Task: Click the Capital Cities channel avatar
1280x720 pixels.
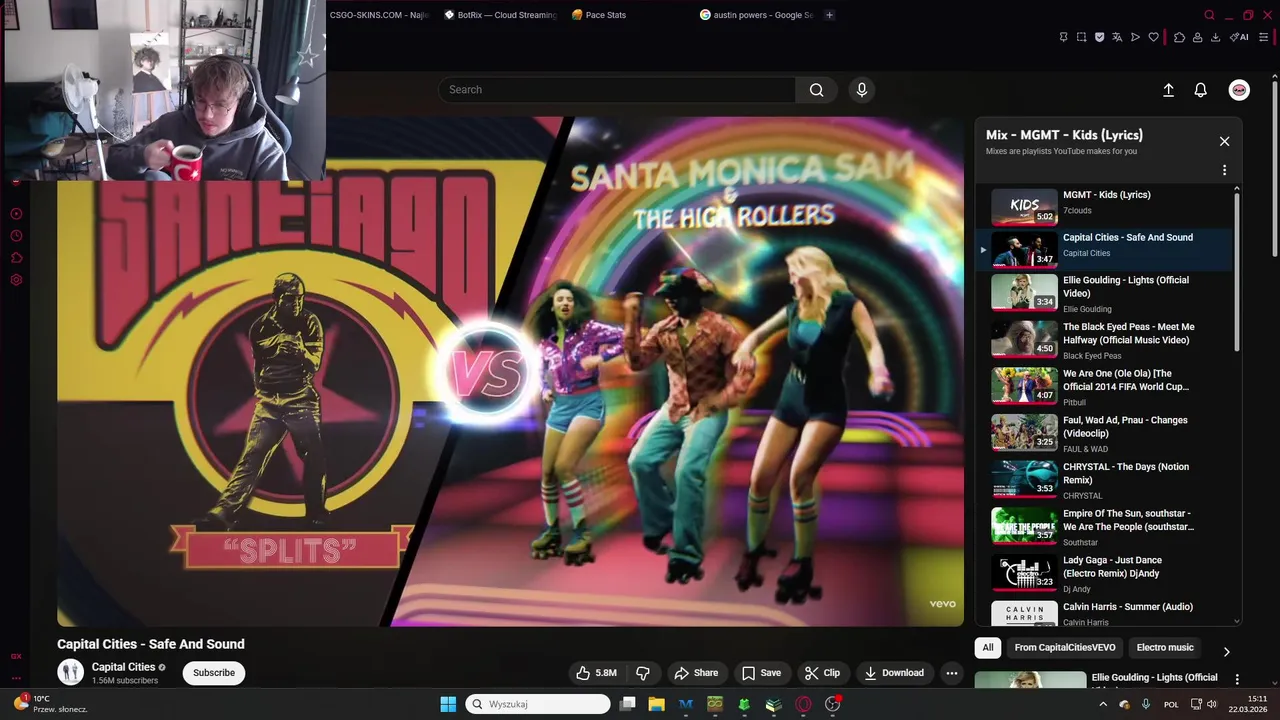Action: point(70,672)
